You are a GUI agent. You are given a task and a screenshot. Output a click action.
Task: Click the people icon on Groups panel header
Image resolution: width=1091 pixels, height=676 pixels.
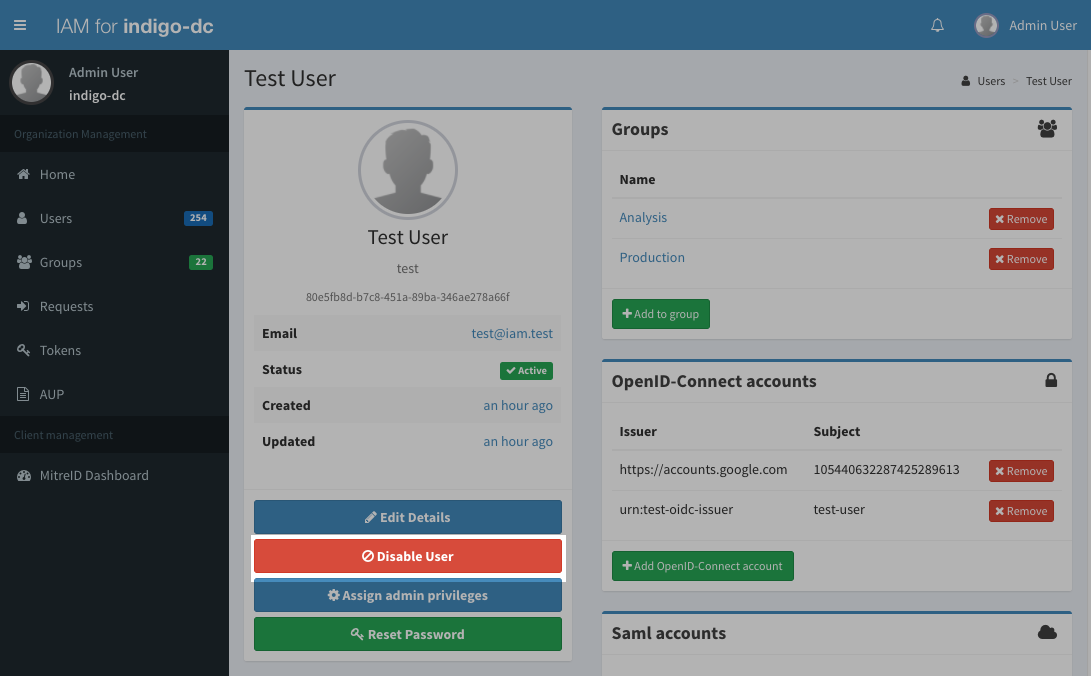click(x=1046, y=128)
